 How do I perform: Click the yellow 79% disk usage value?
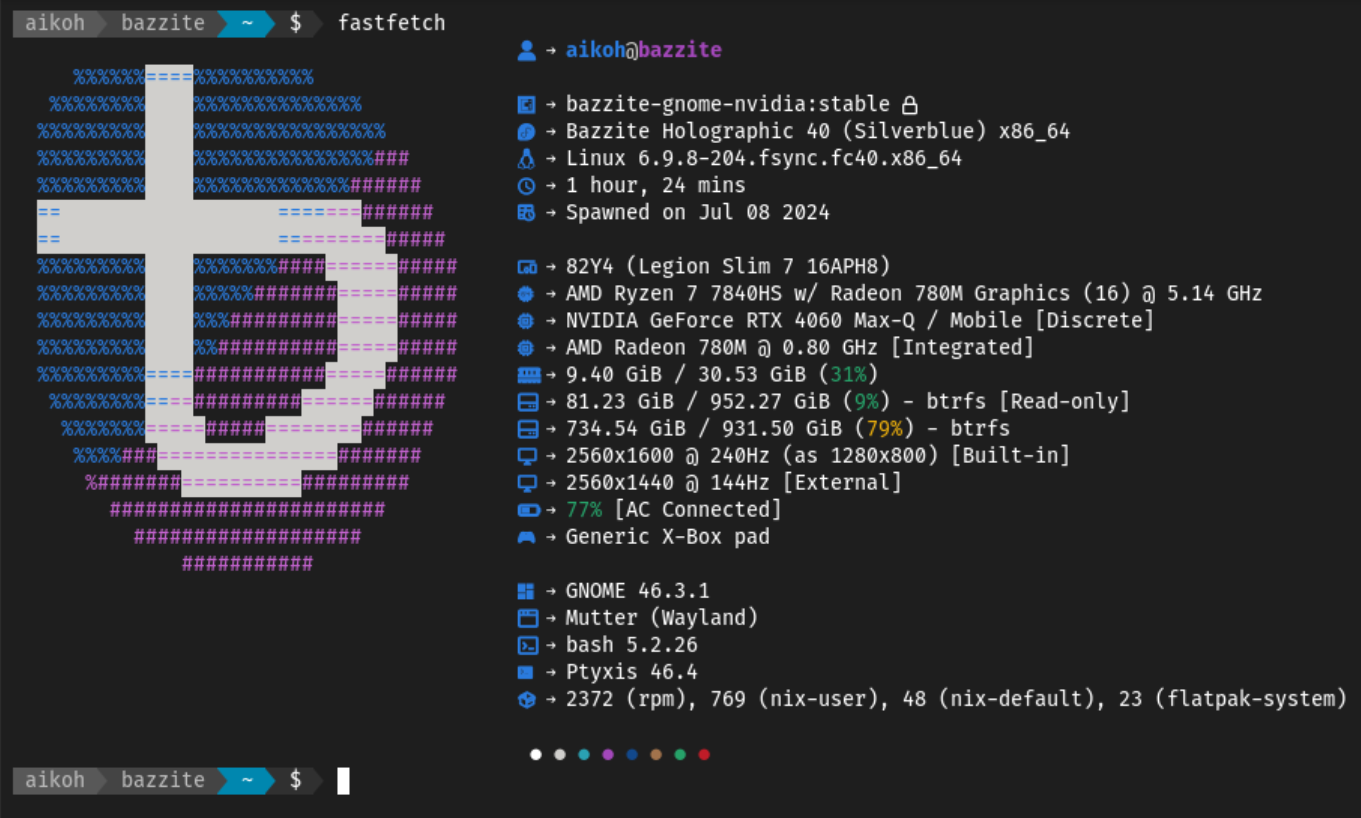click(884, 428)
